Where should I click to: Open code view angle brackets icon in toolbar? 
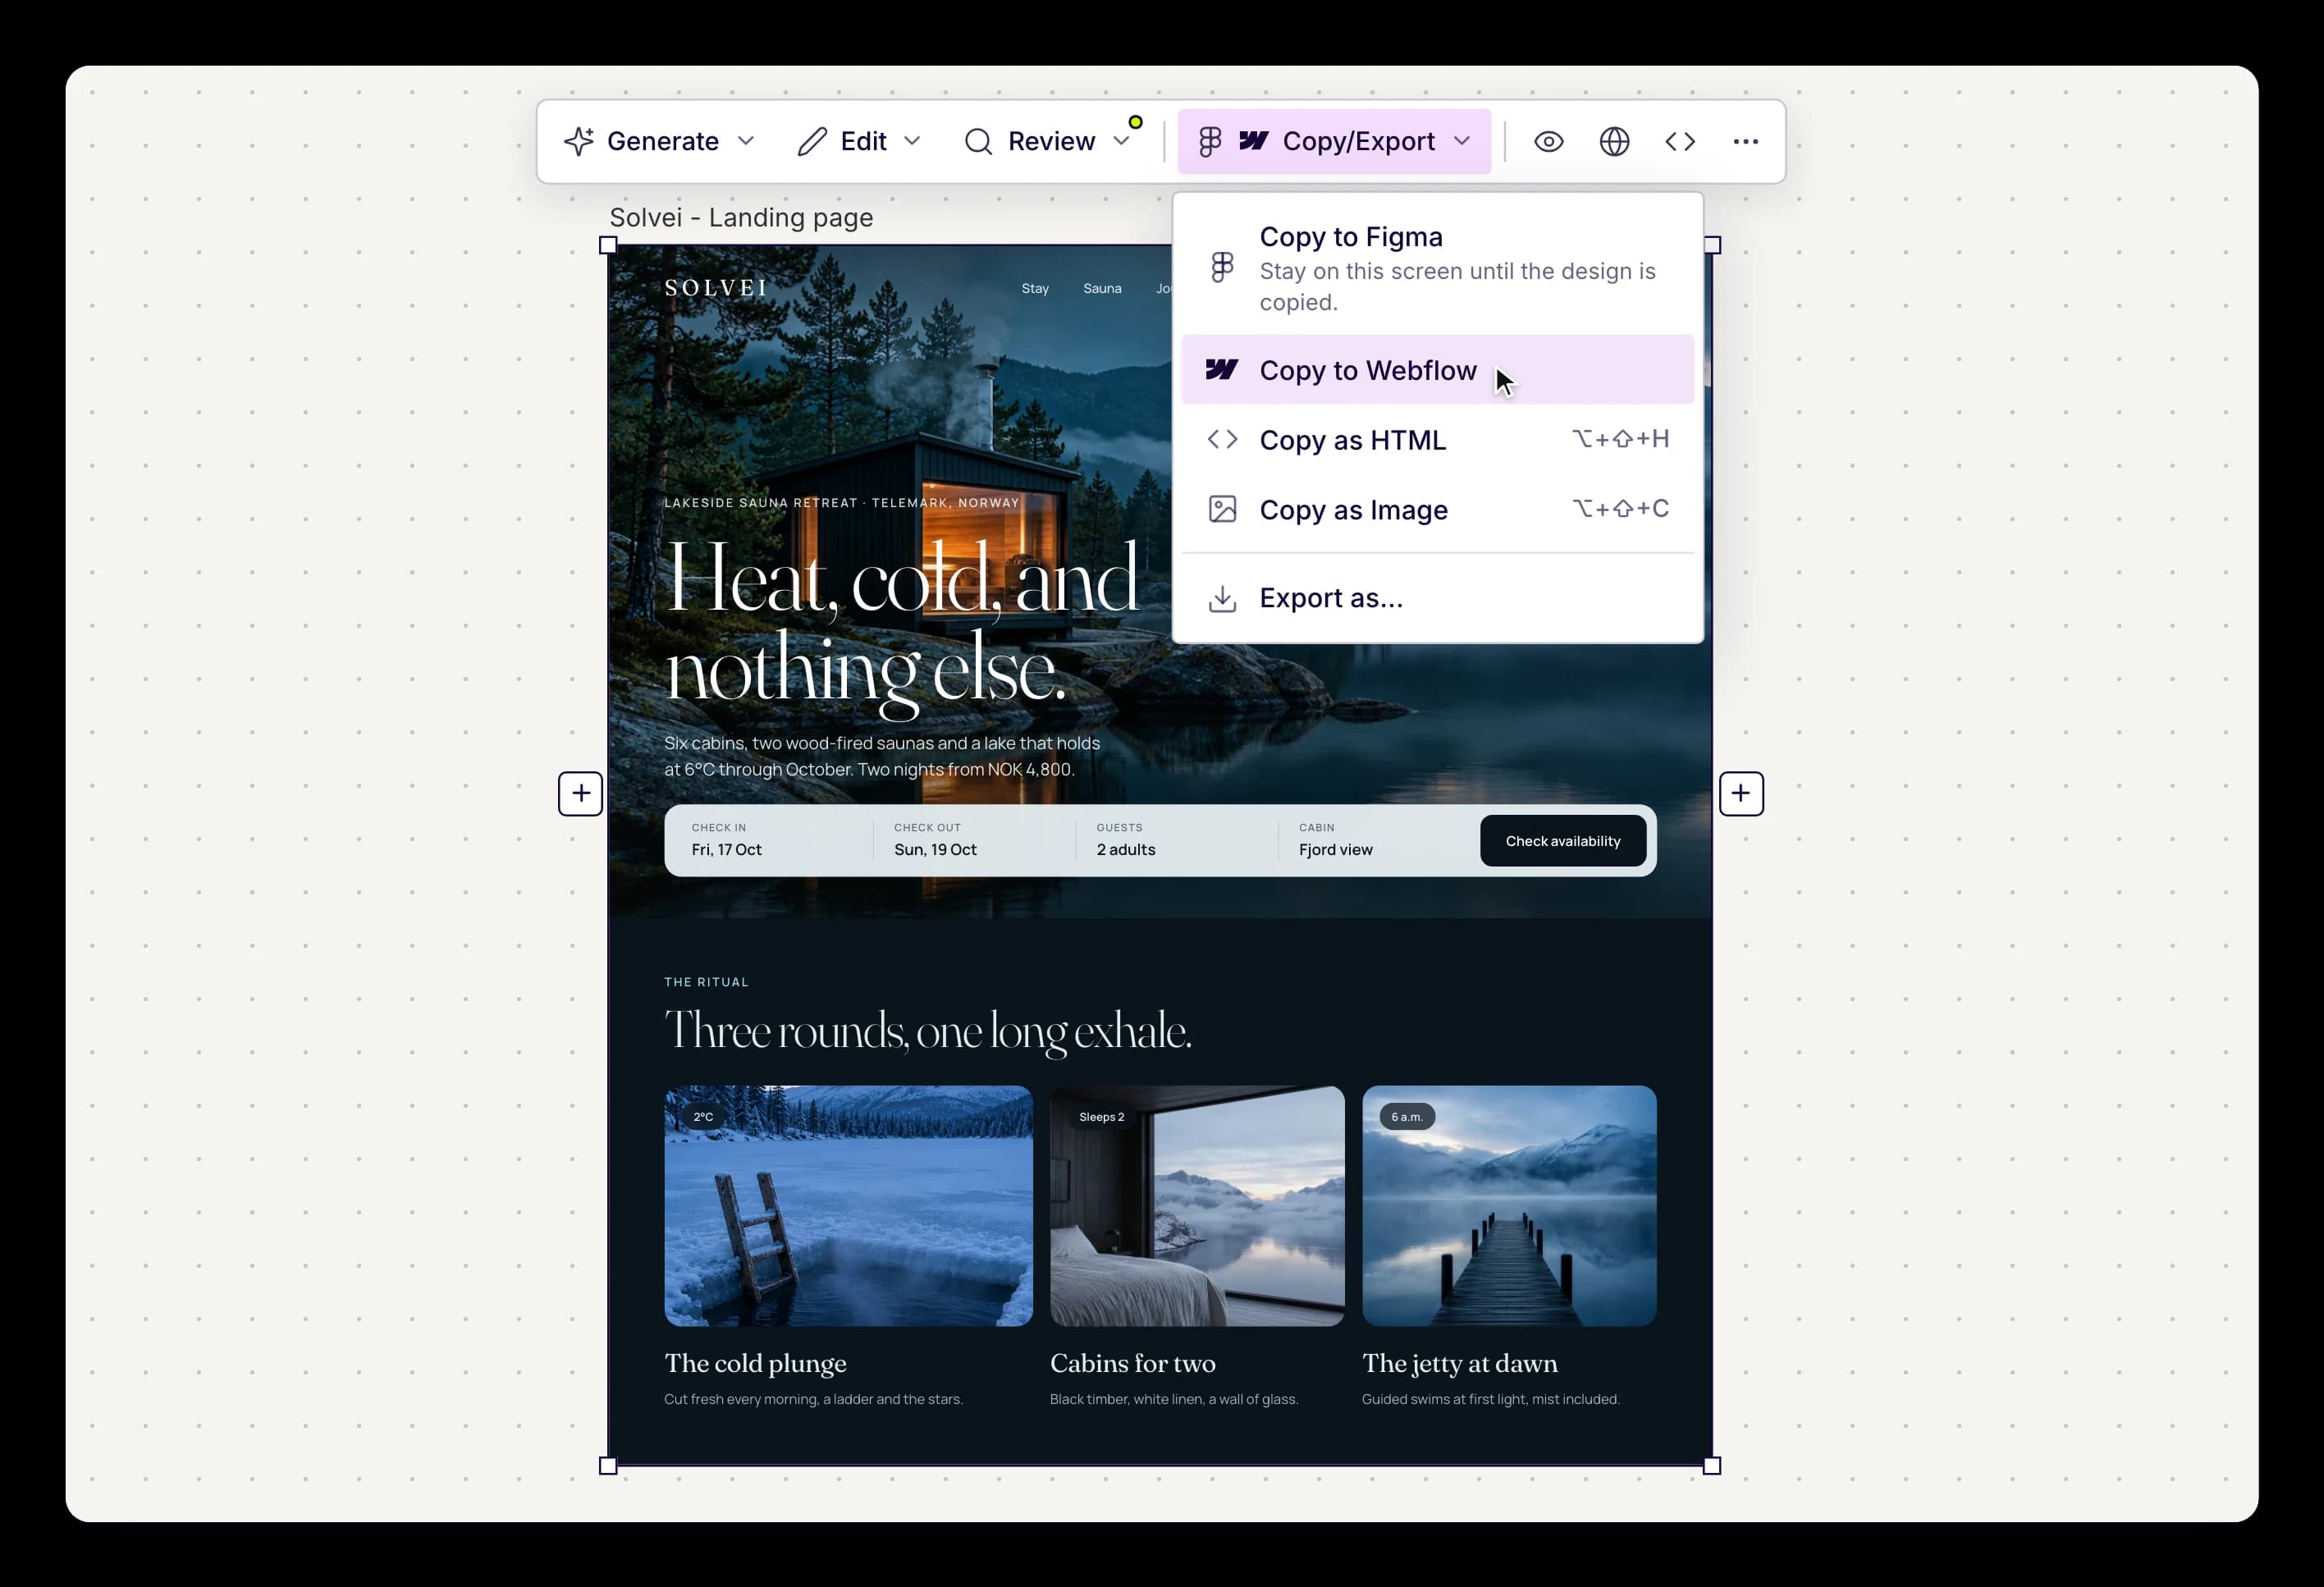pyautogui.click(x=1680, y=141)
